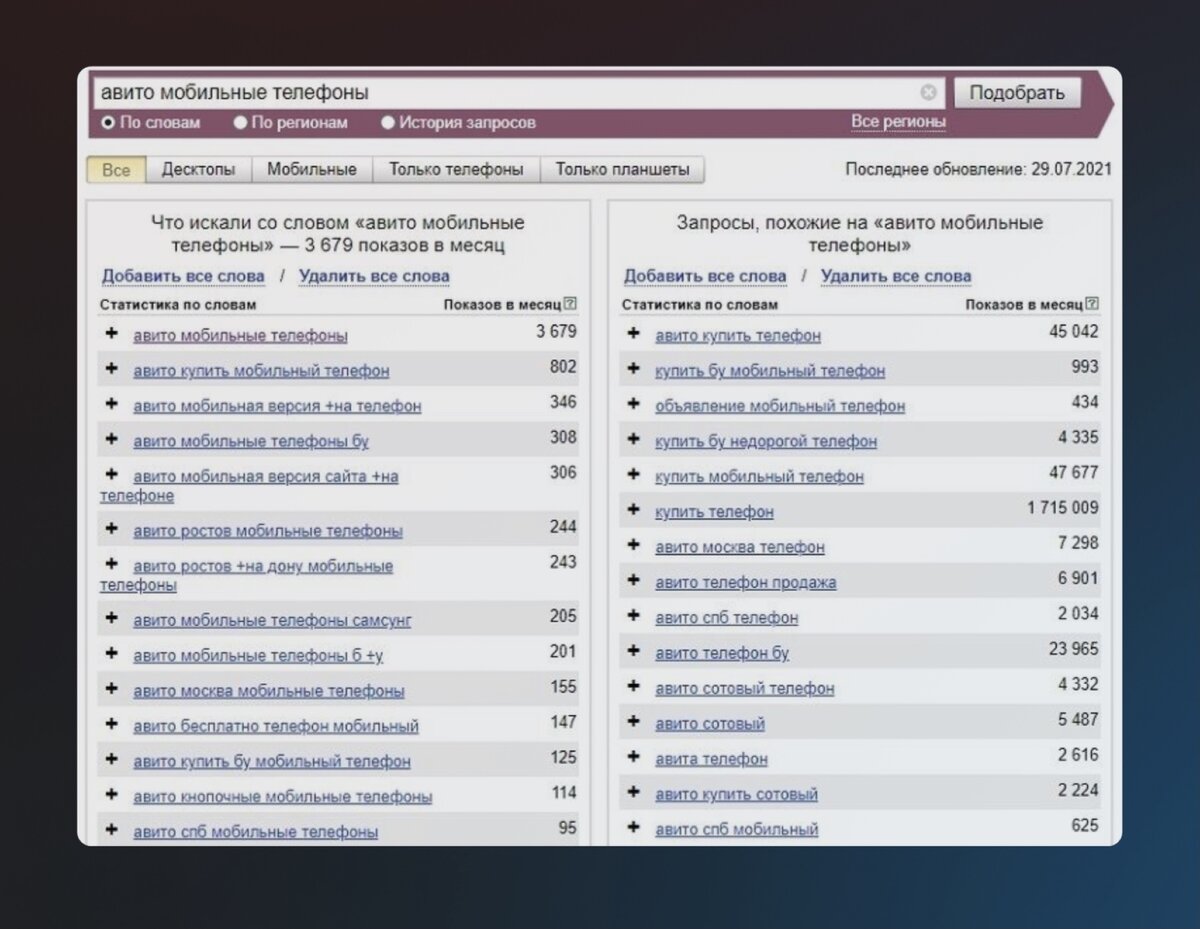1200x929 pixels.
Task: Click plus beside 'купить бу мобильный телефон'
Action: click(633, 369)
